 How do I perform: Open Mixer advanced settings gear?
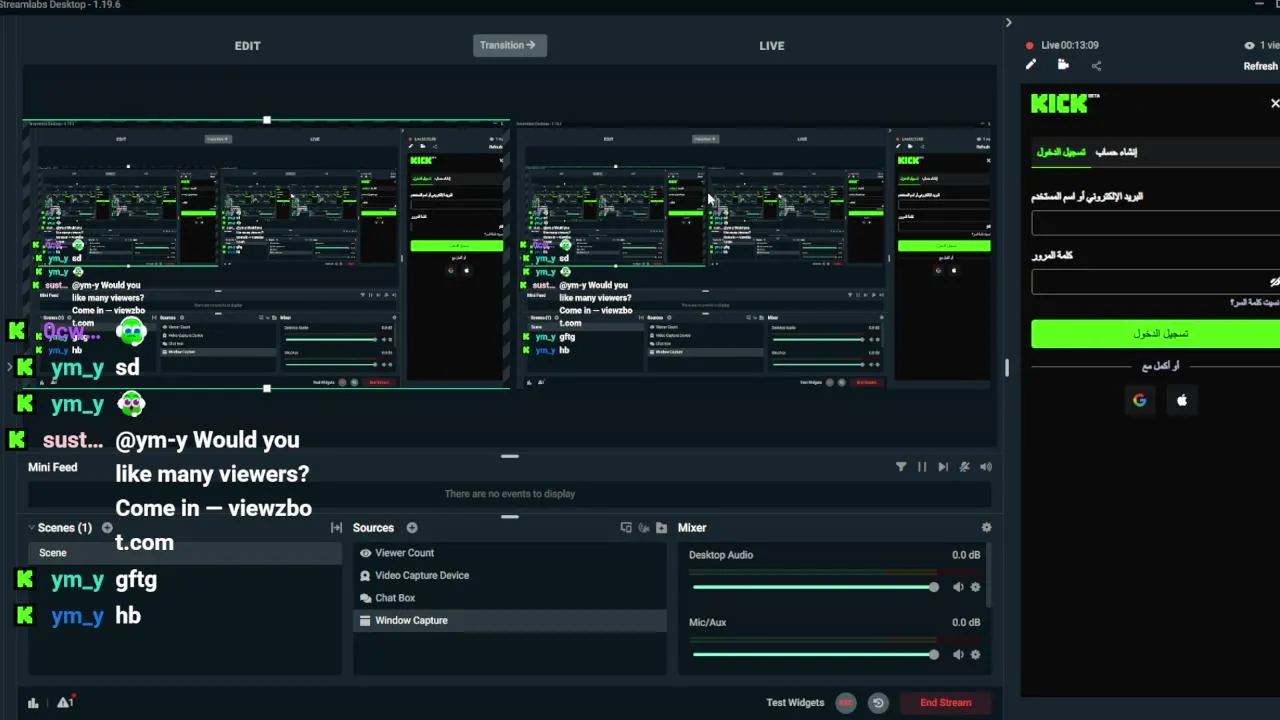(986, 528)
